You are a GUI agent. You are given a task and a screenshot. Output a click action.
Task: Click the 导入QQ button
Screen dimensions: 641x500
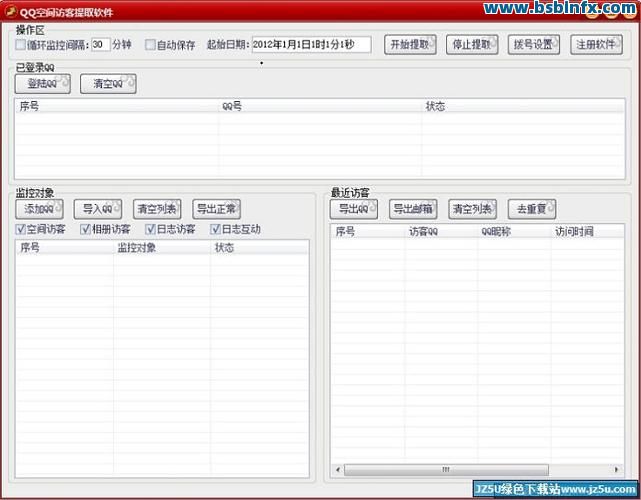tap(98, 209)
